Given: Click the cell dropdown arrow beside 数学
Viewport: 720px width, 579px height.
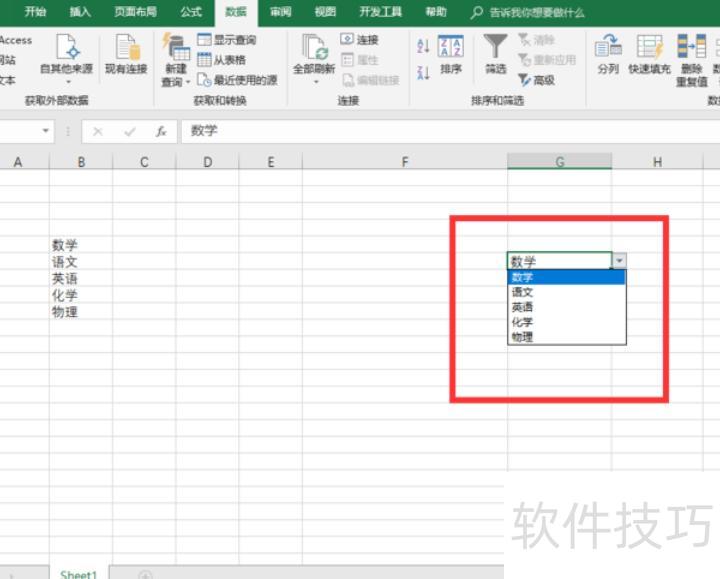Looking at the screenshot, I should pos(619,261).
